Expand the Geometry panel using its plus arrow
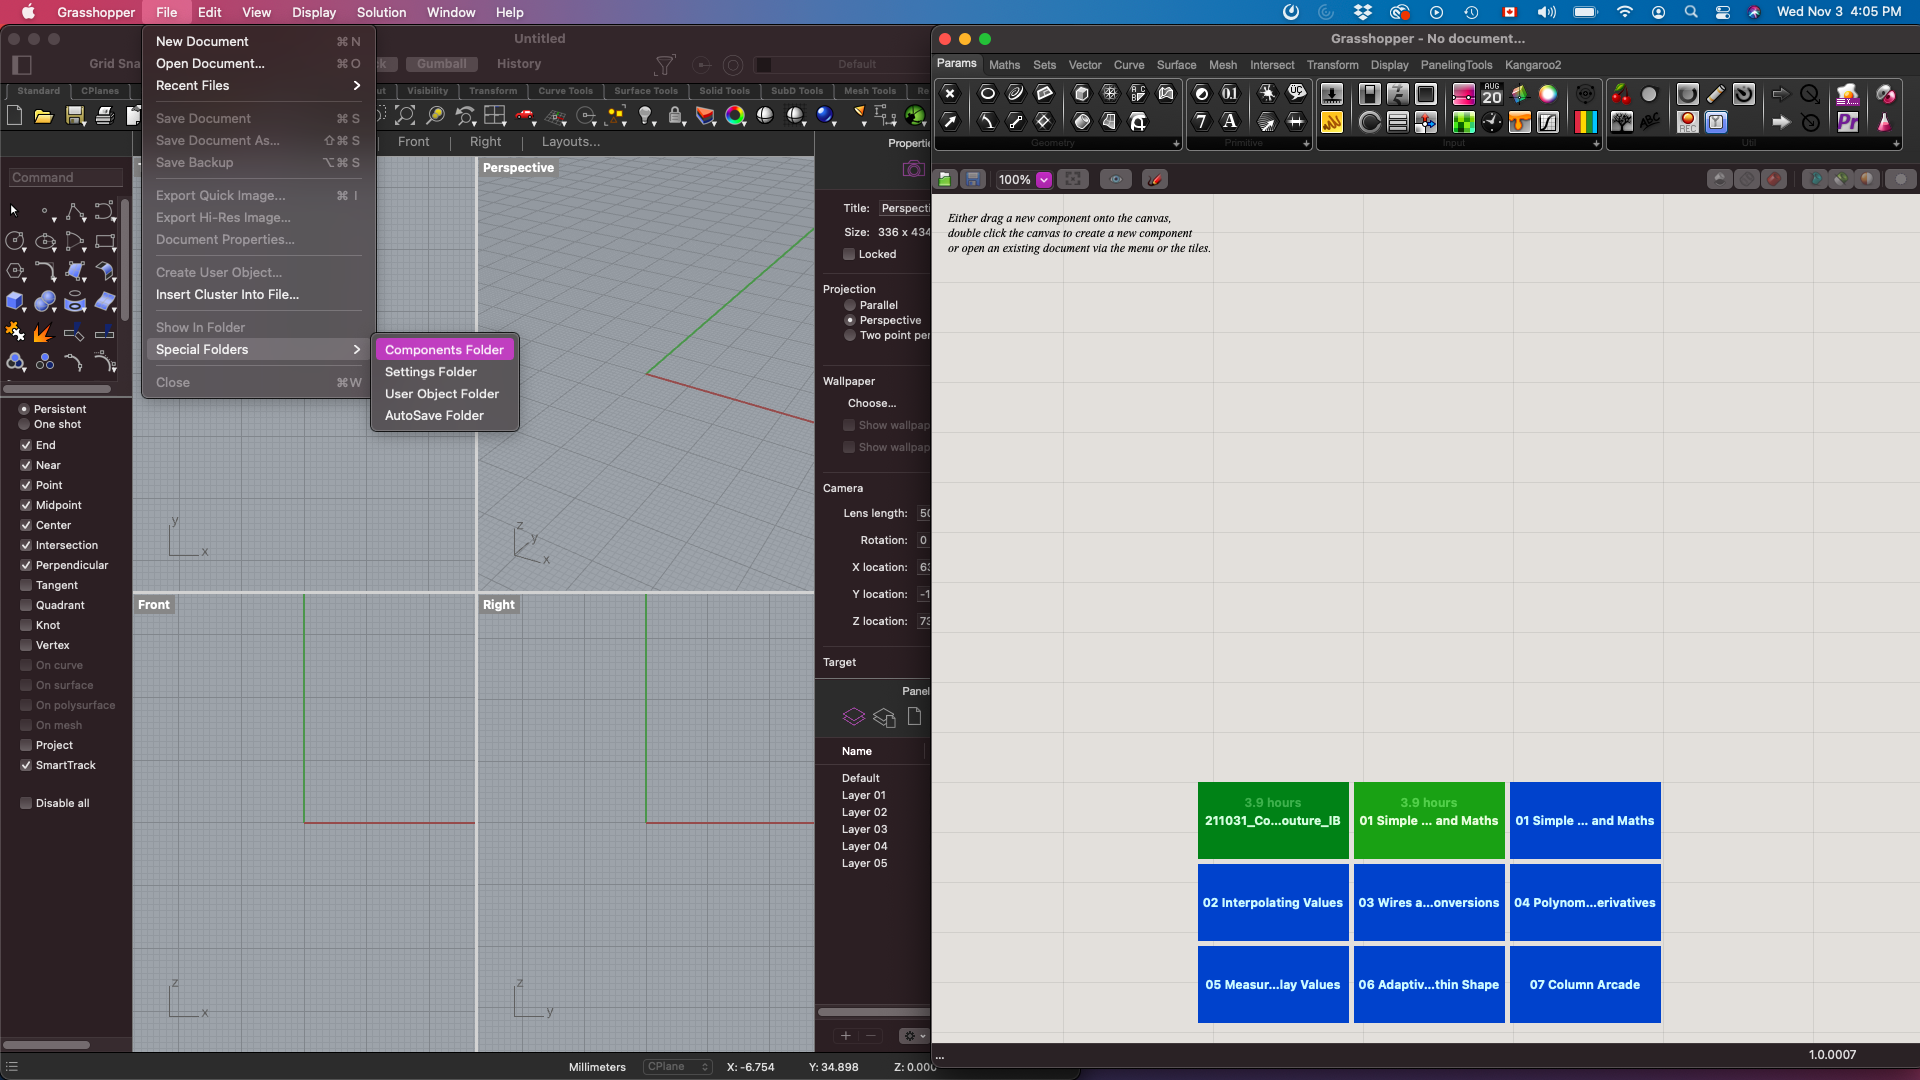This screenshot has height=1080, width=1920. point(1176,144)
